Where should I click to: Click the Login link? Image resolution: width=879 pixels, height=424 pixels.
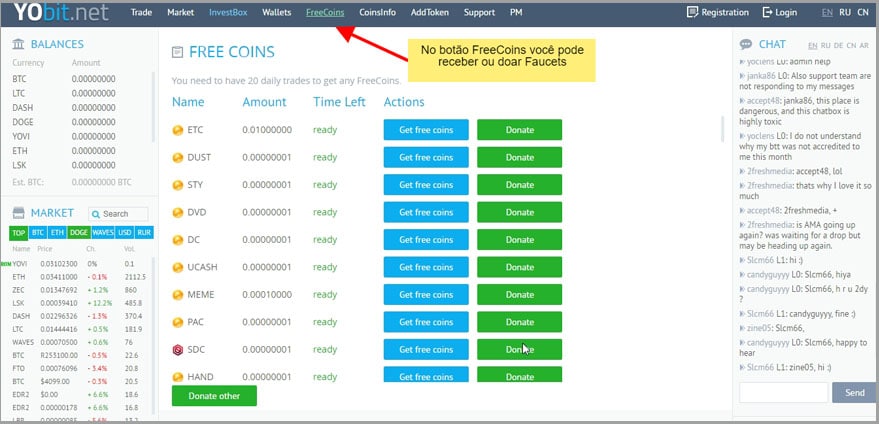pos(786,12)
